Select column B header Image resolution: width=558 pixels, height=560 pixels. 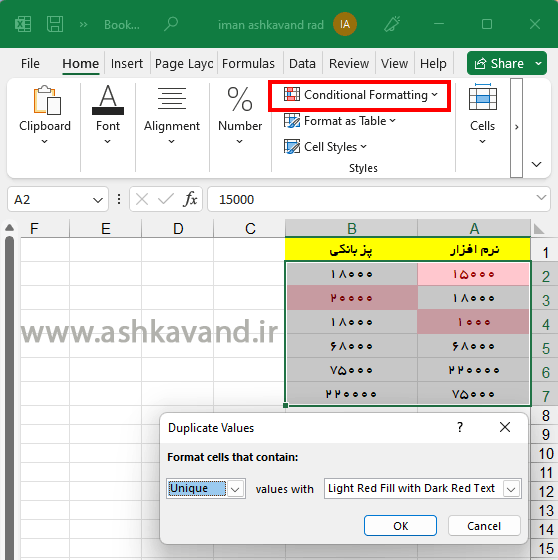click(352, 228)
